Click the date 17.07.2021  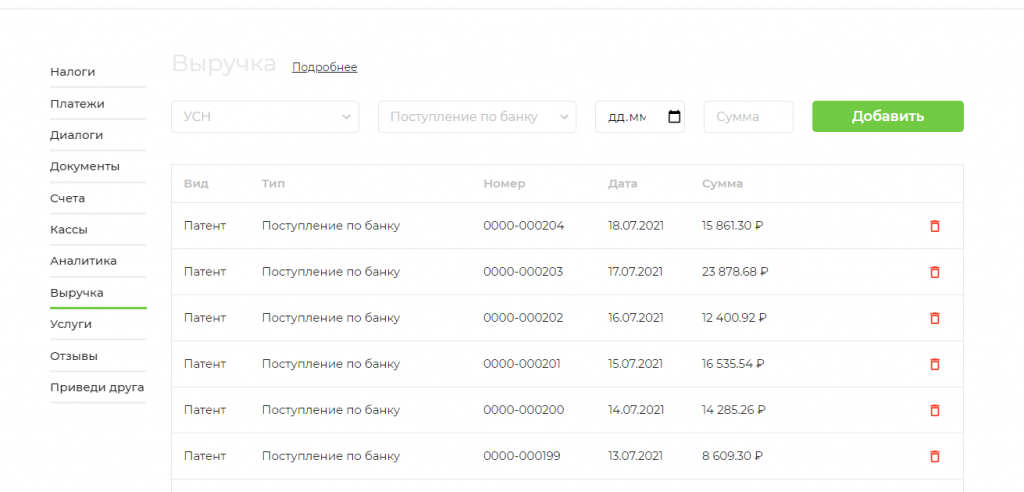click(x=635, y=272)
